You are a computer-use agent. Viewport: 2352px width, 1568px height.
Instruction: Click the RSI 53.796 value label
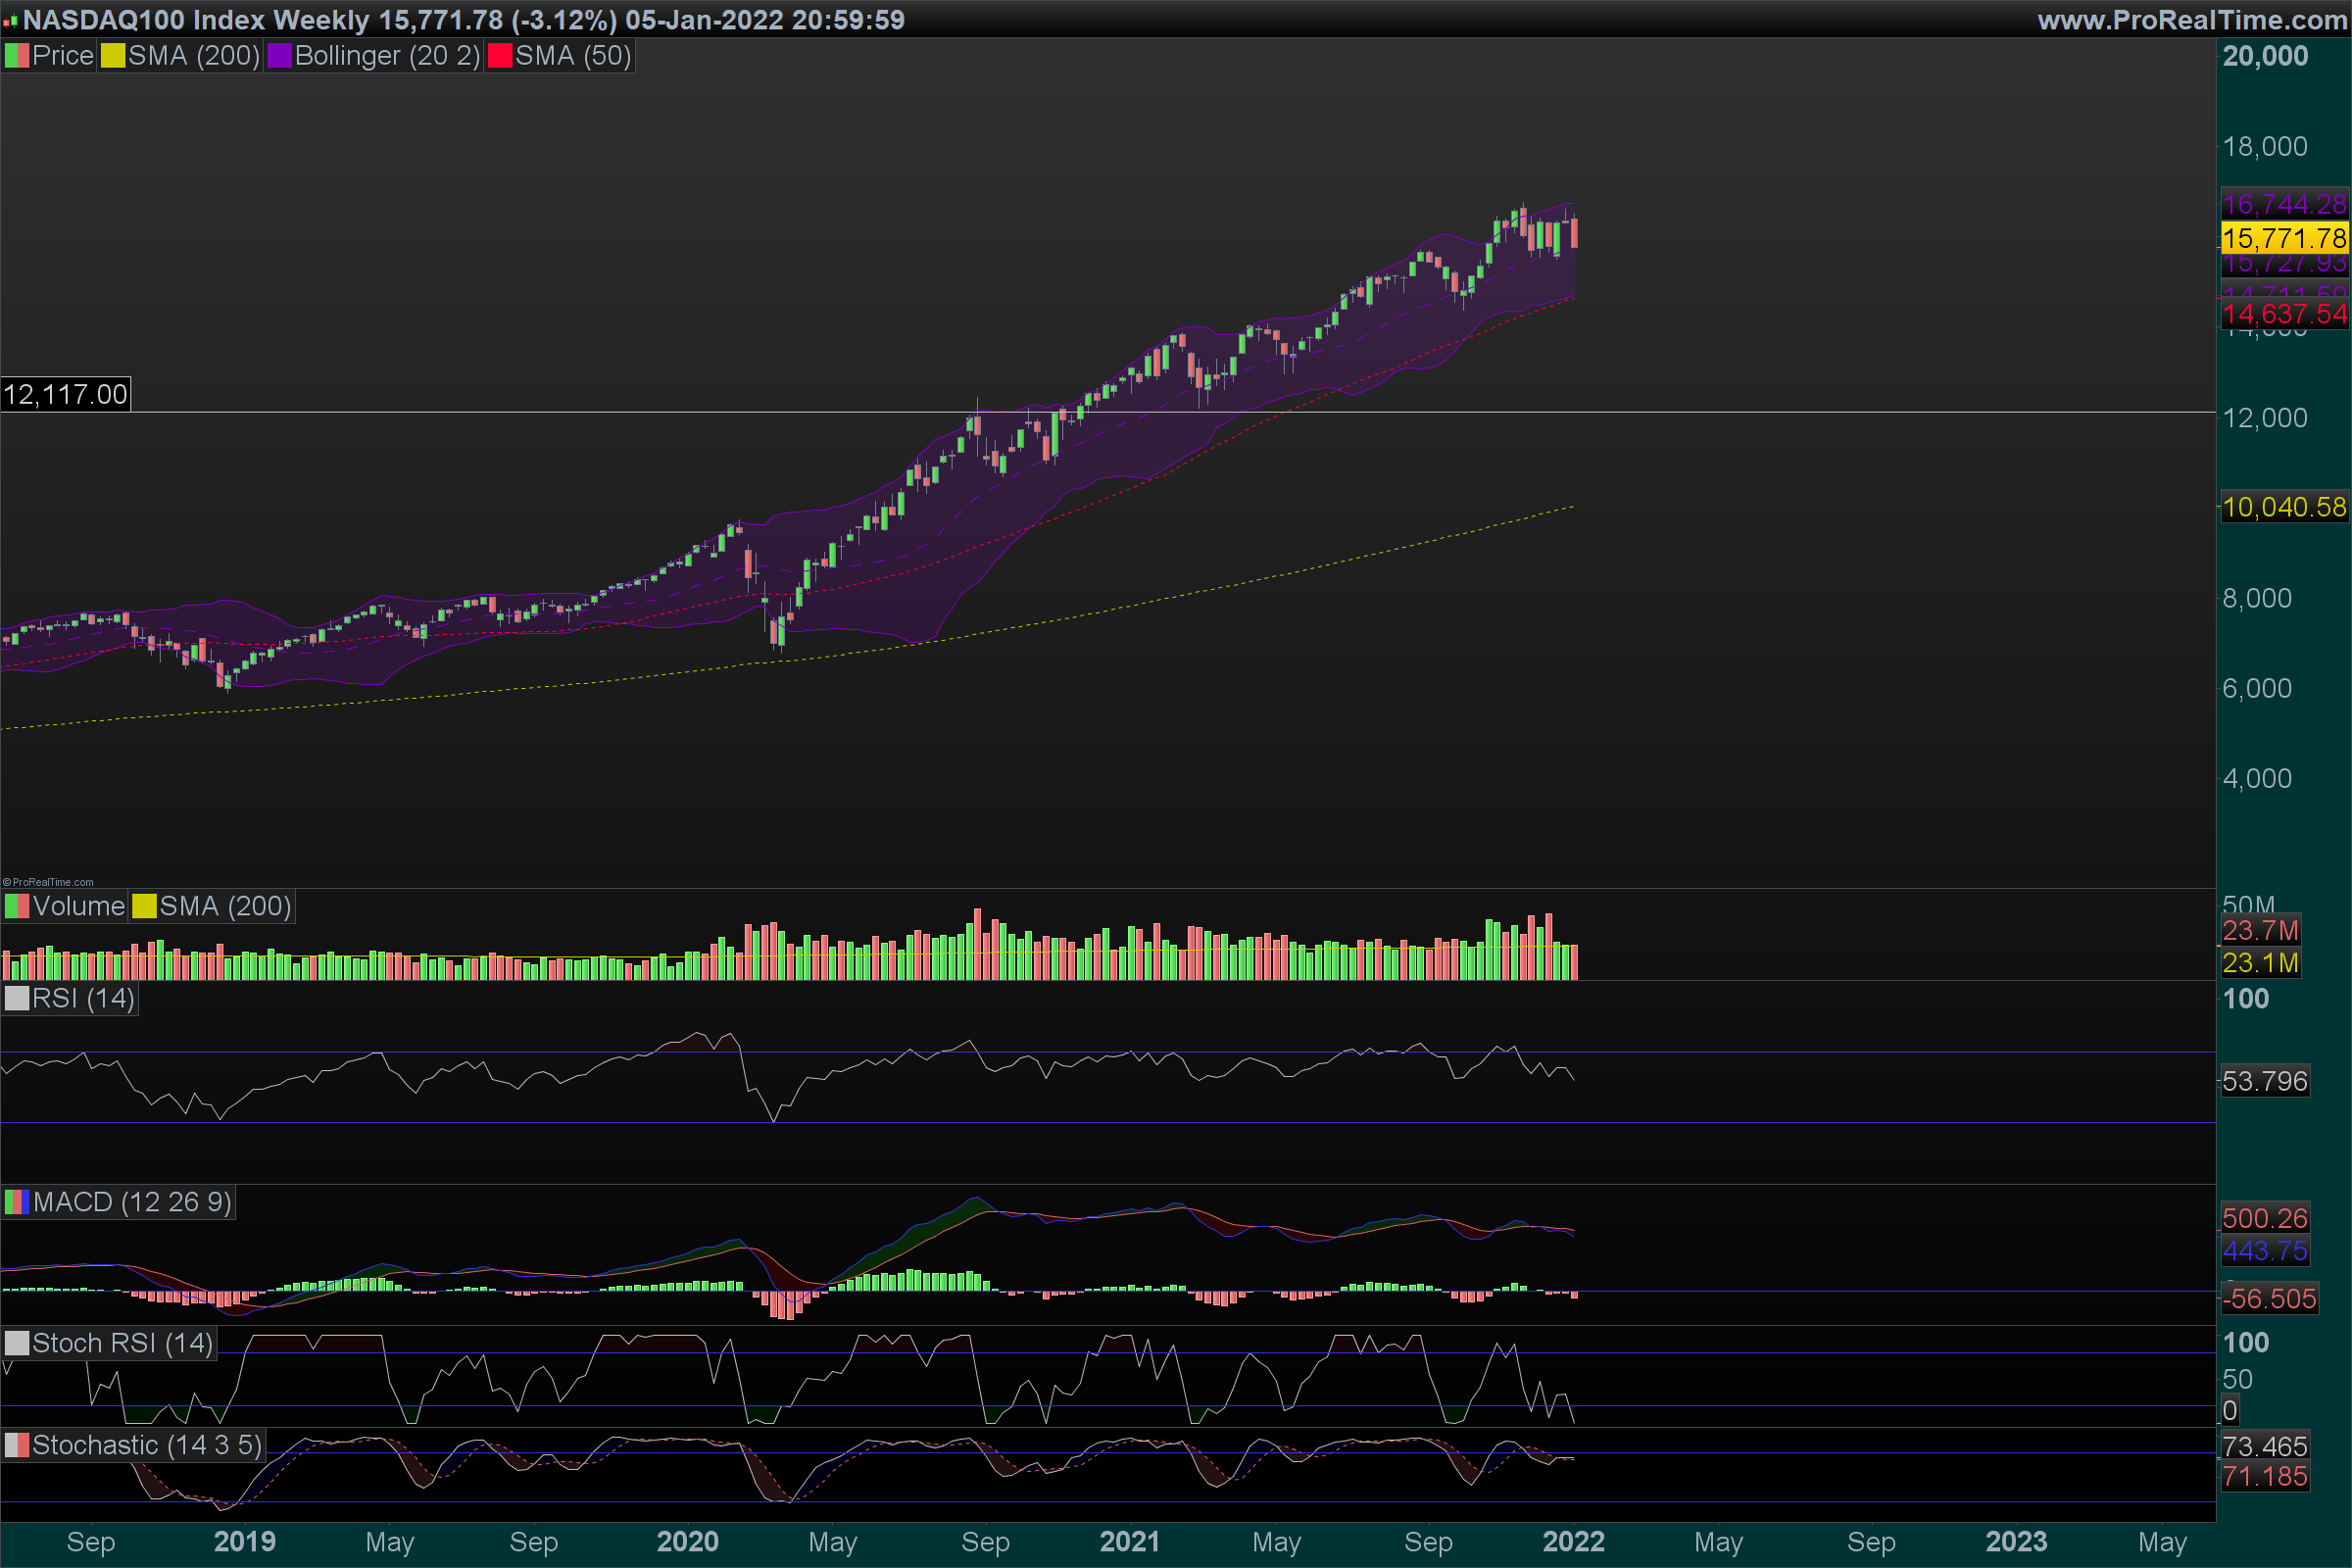click(2264, 1081)
